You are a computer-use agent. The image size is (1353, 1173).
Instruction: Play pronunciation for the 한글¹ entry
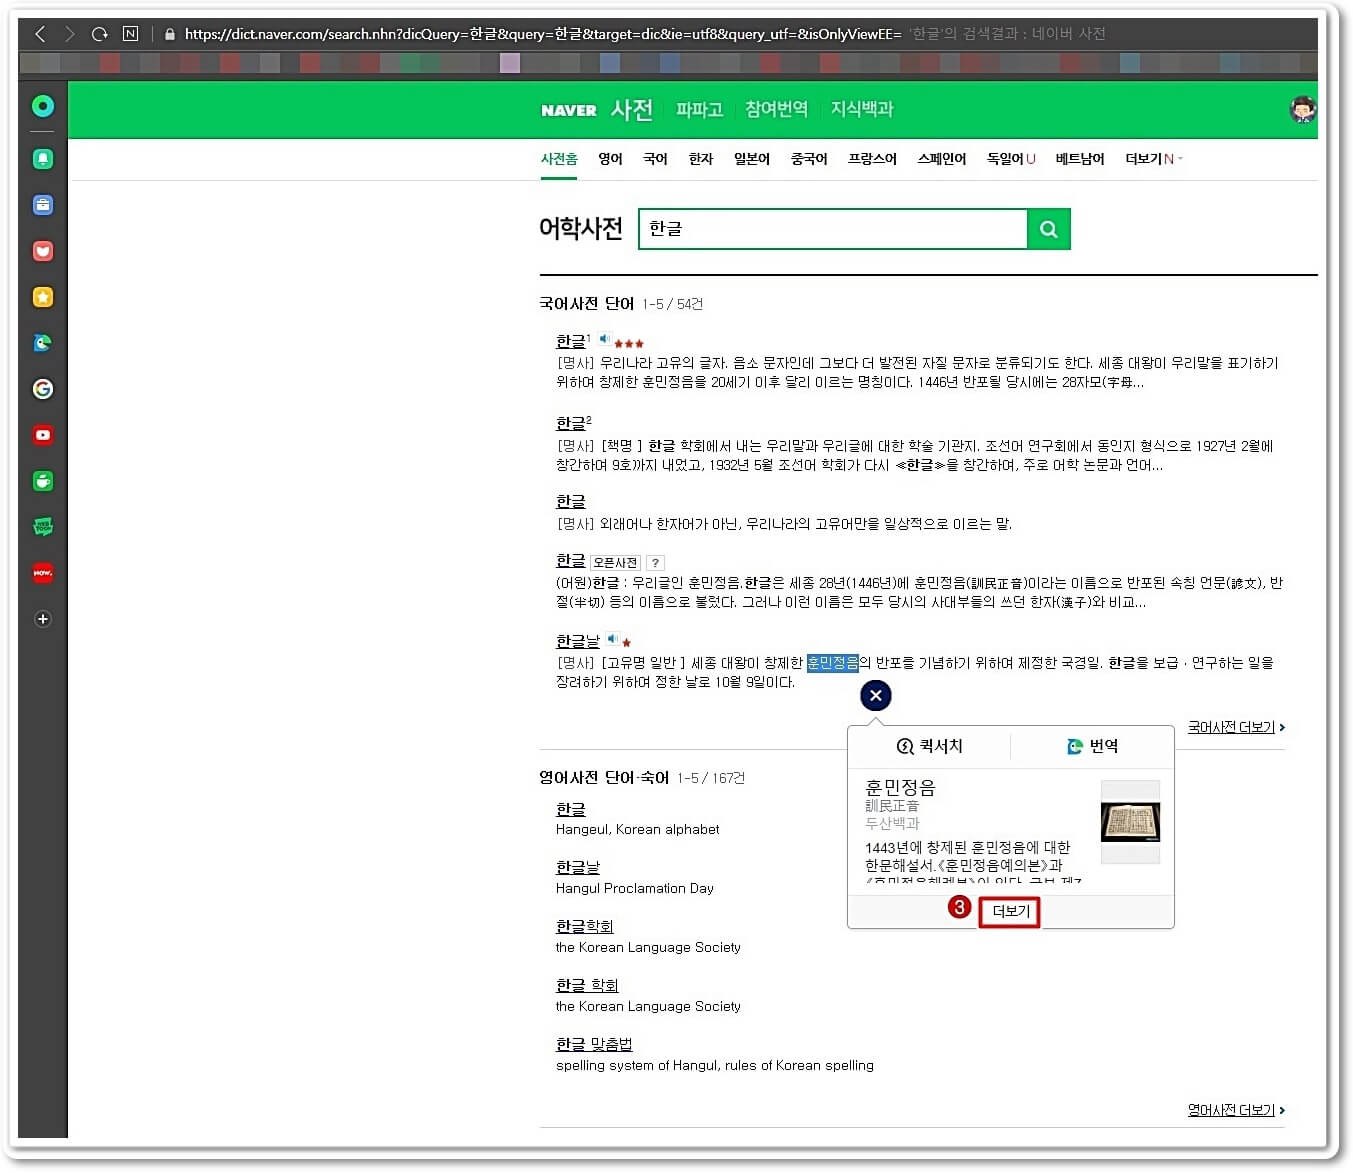coord(604,339)
